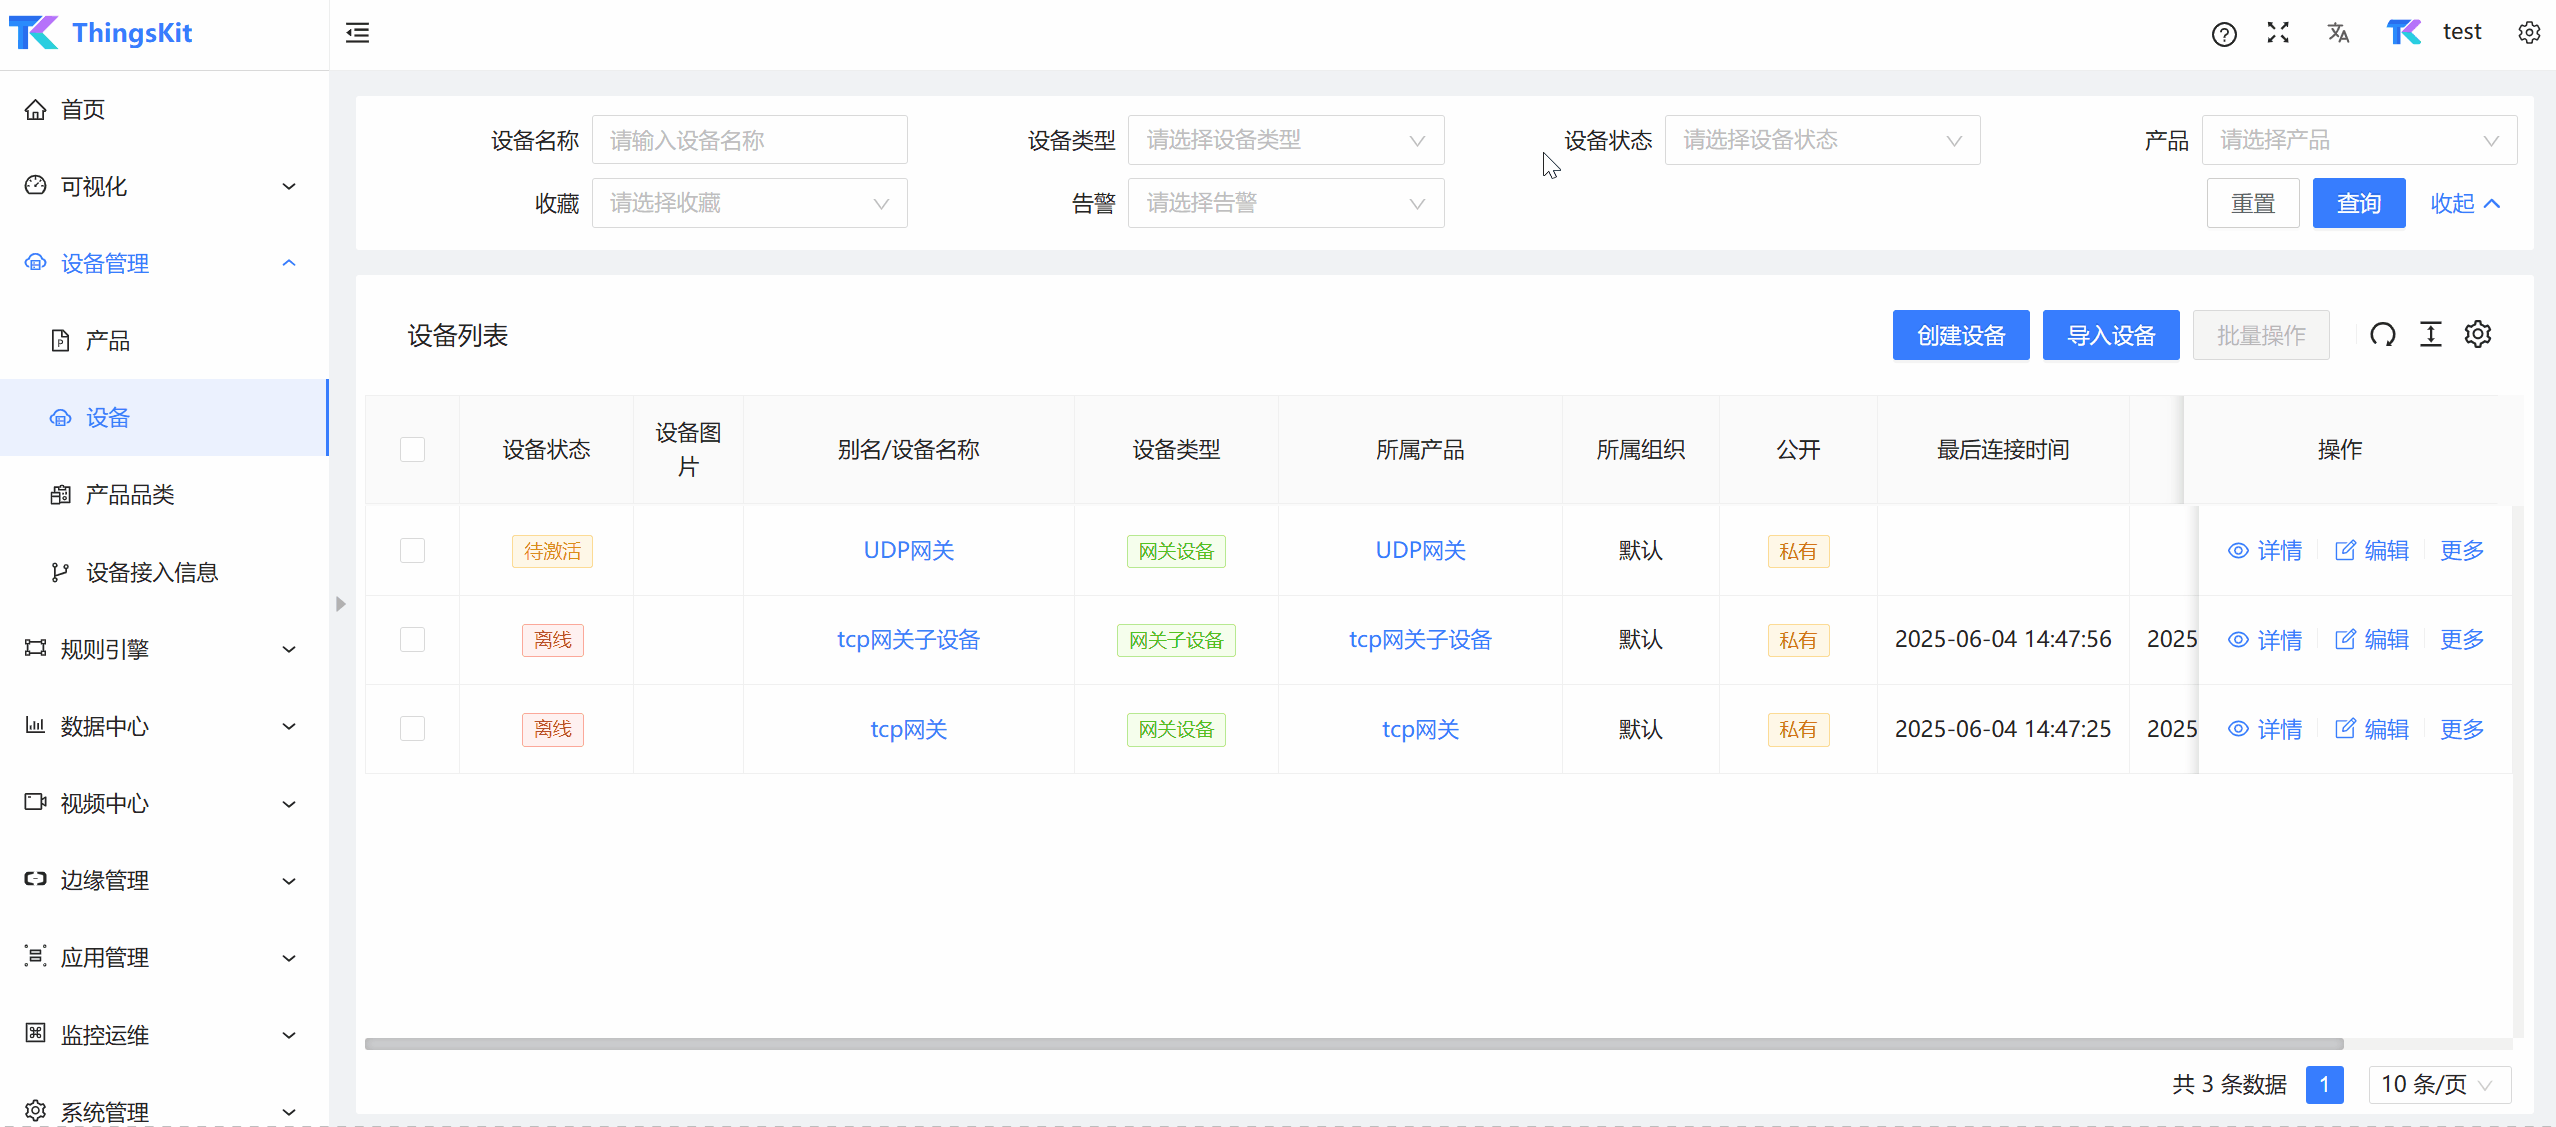Open the 设备类型 filter dropdown
The height and width of the screenshot is (1127, 2556).
click(x=1285, y=140)
